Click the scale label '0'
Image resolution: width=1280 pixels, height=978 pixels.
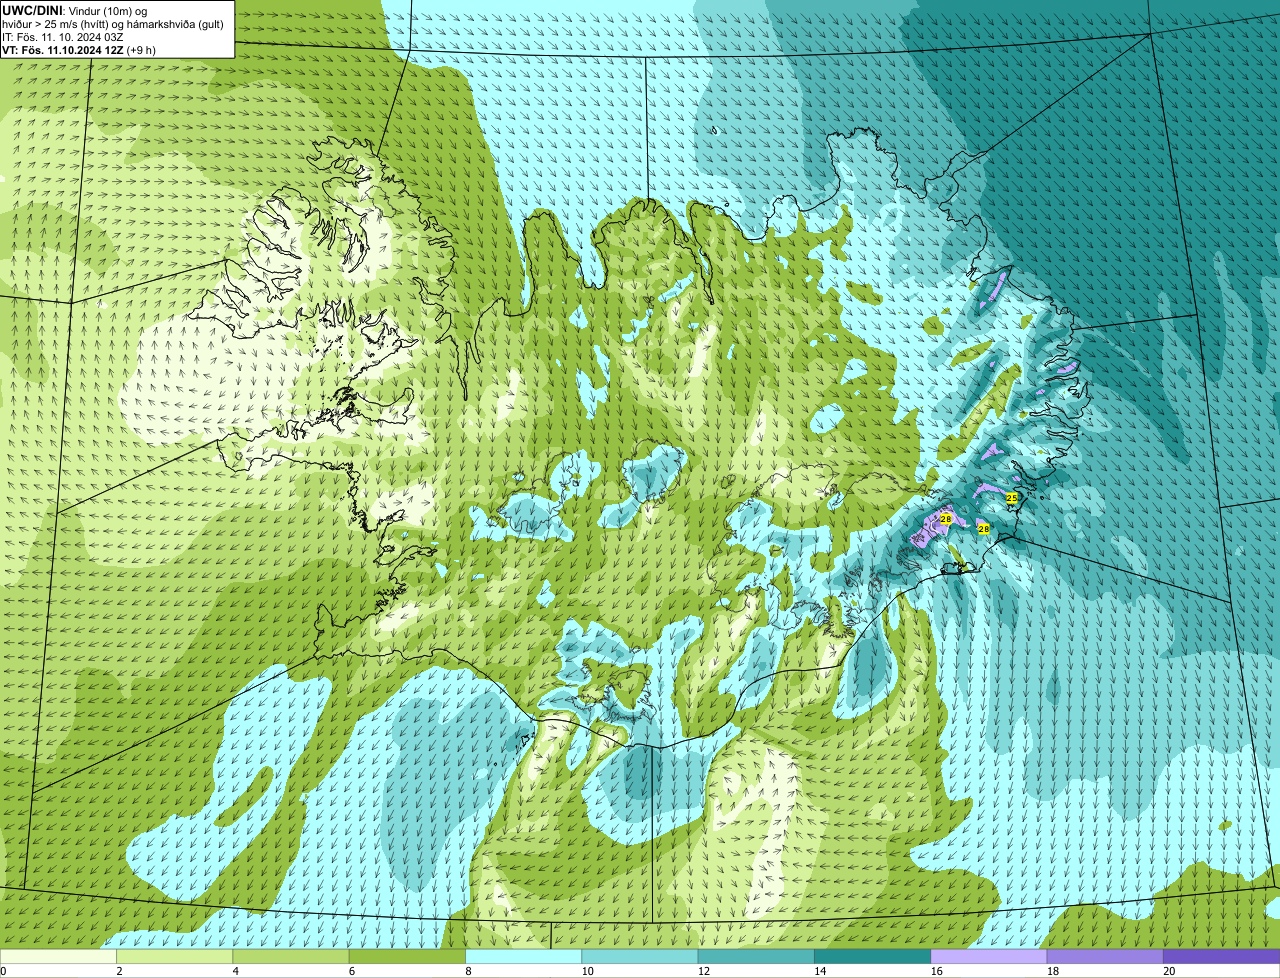pyautogui.click(x=3, y=971)
